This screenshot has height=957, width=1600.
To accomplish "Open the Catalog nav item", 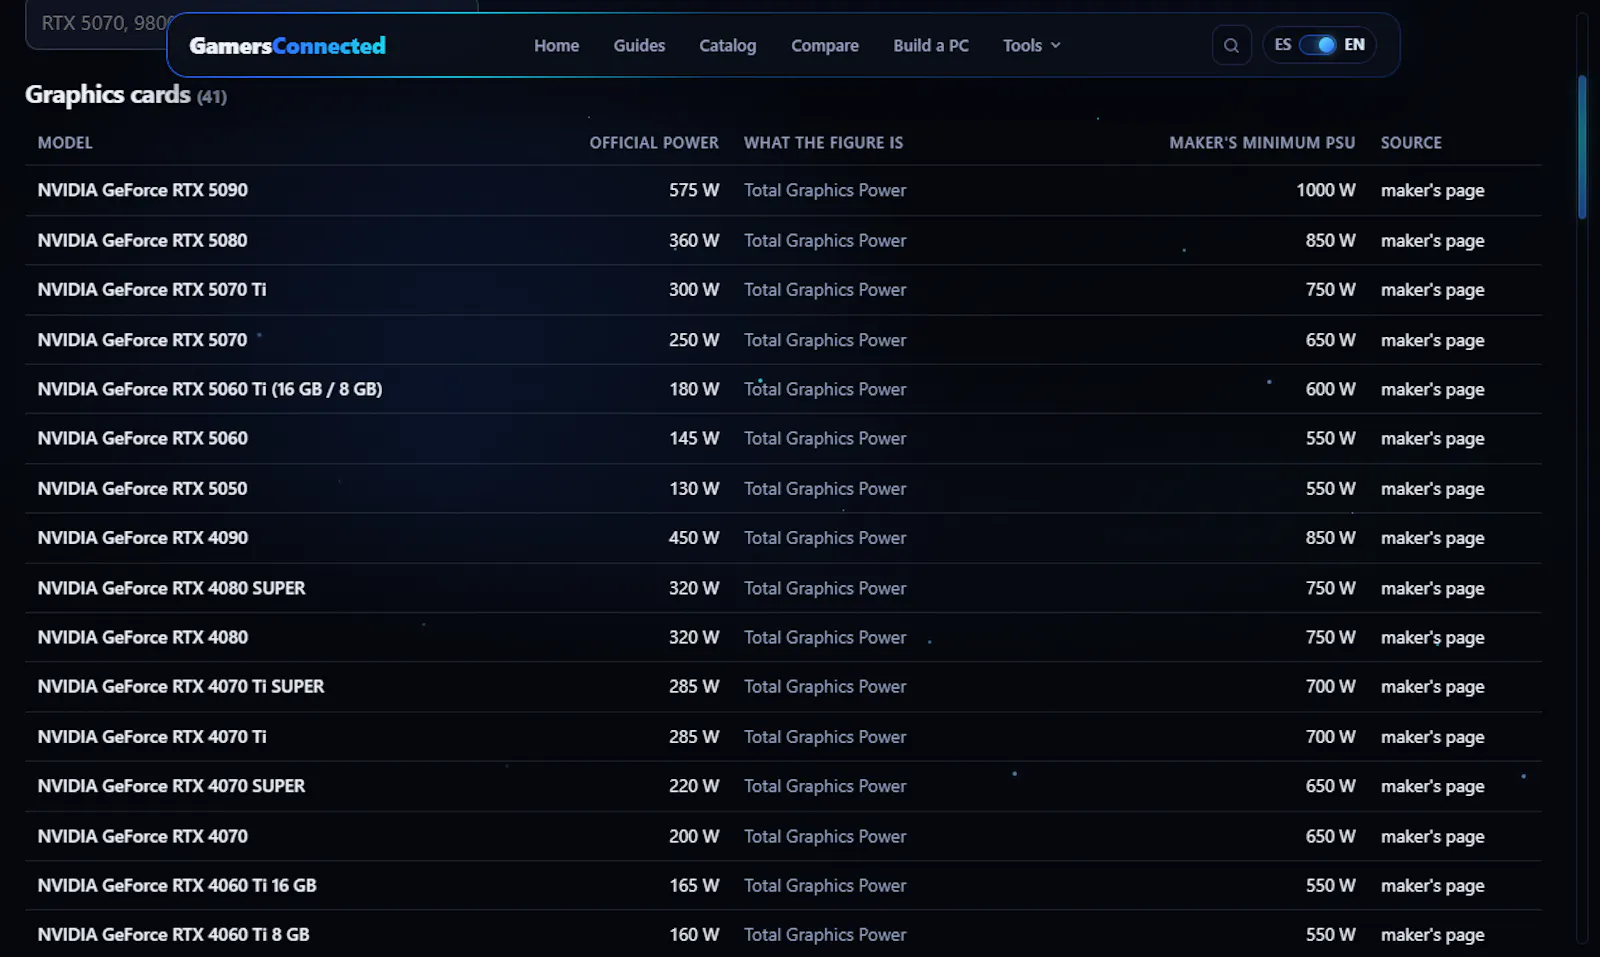I will point(727,46).
